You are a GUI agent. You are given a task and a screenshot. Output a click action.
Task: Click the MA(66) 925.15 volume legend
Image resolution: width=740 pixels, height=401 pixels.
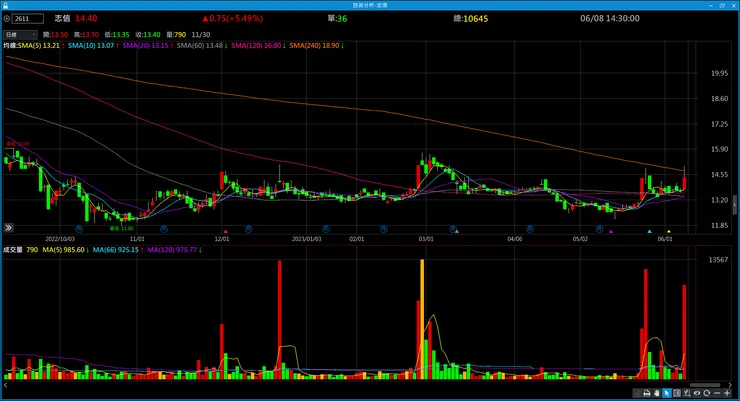[116, 250]
